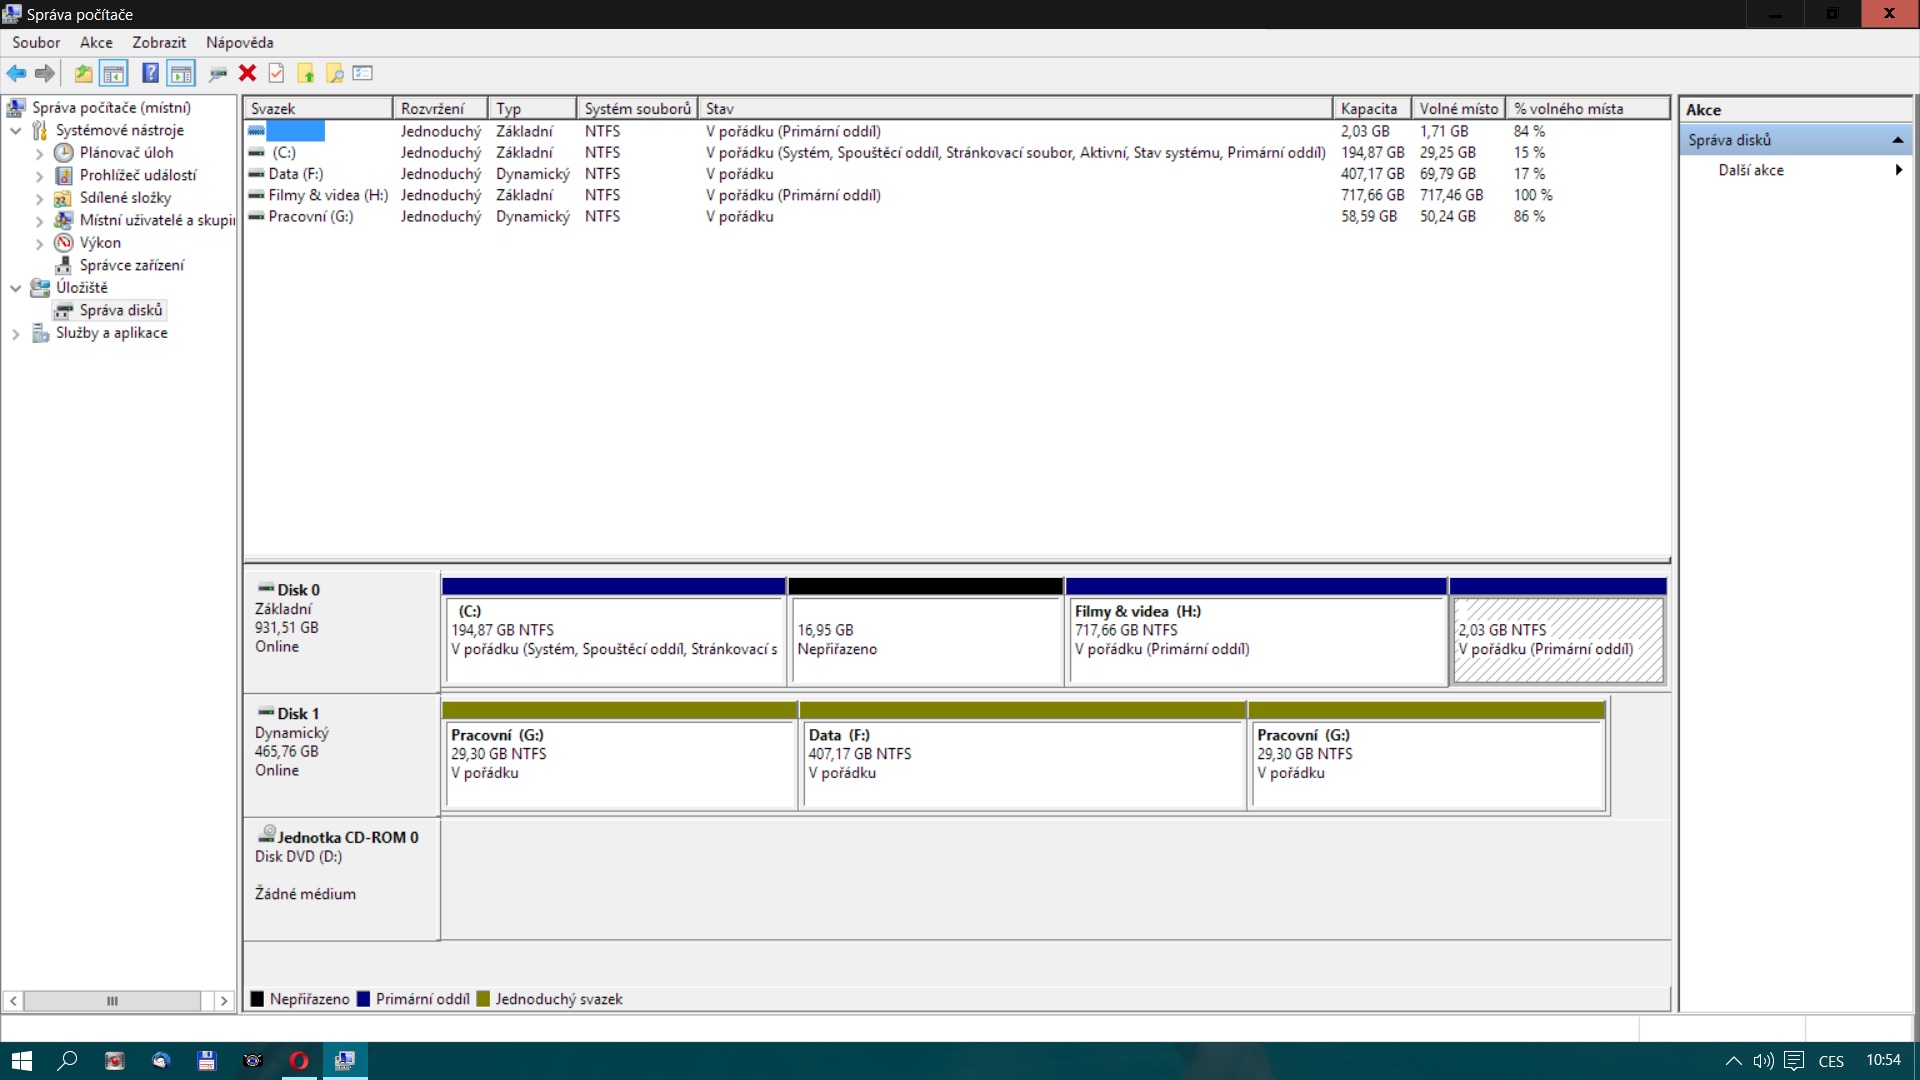Viewport: 1920px width, 1080px height.
Task: Collapse the Systémové nástroje tree node
Action: point(16,130)
